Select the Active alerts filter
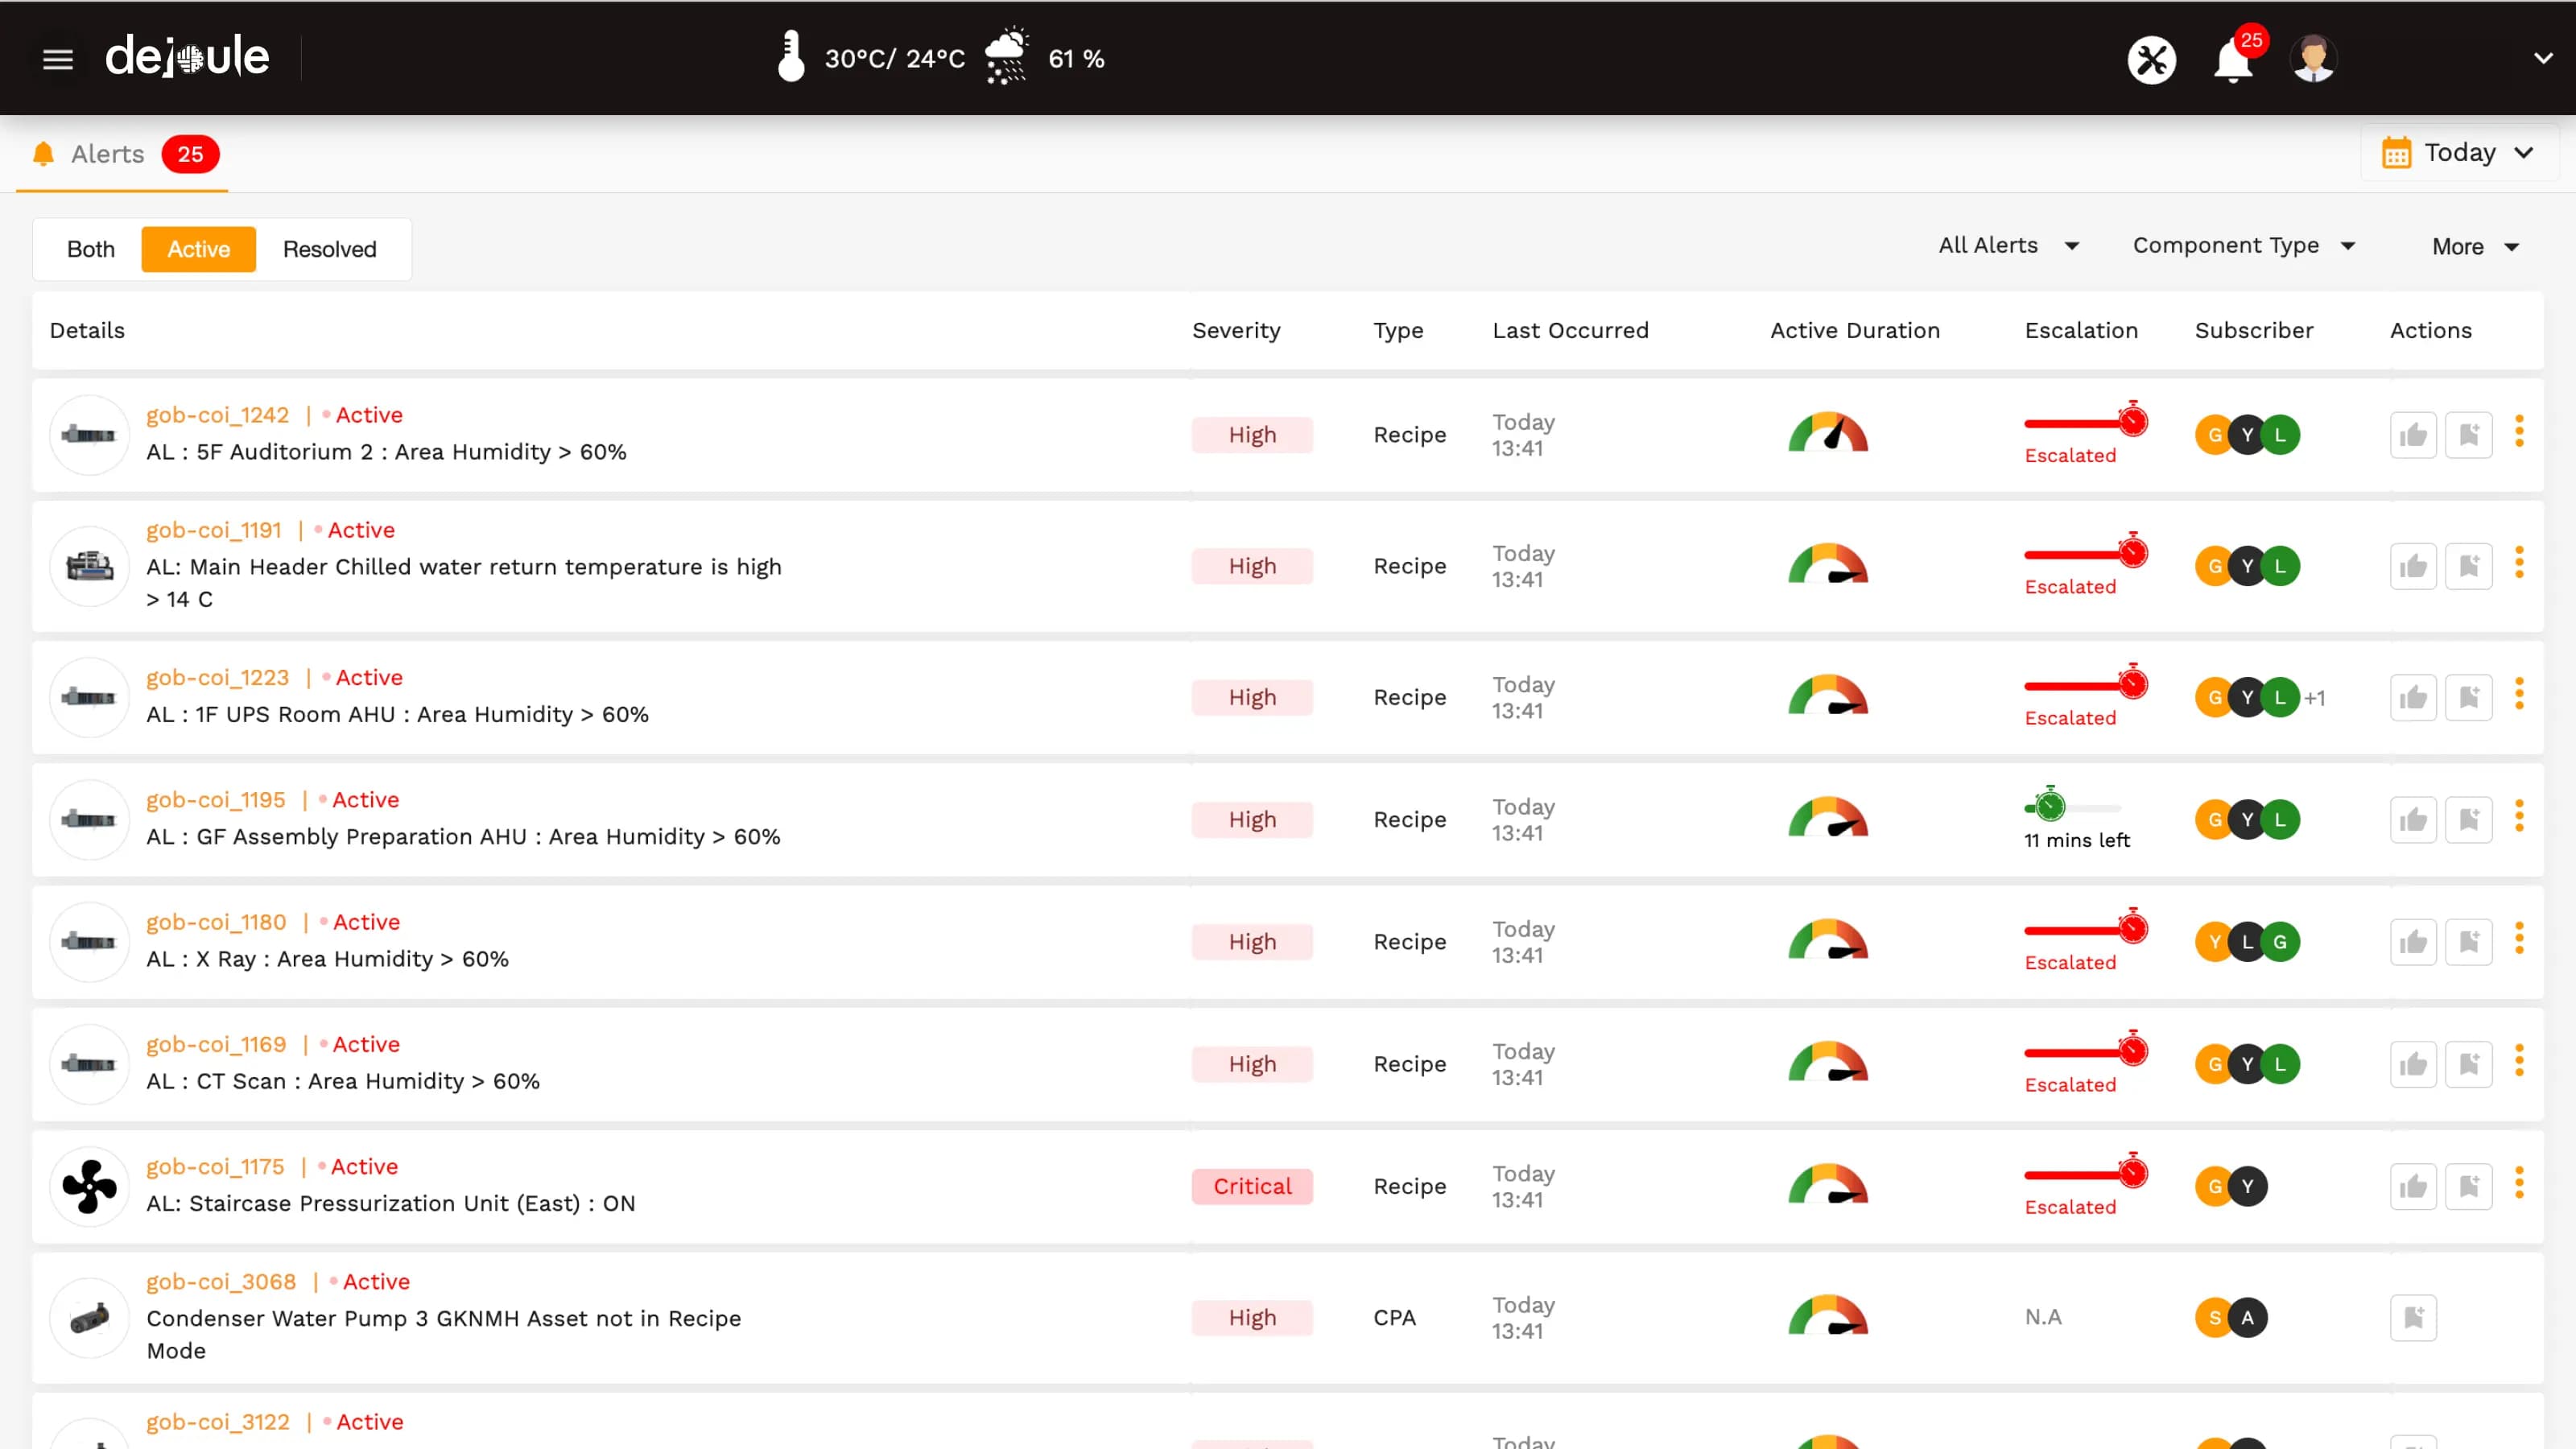Viewport: 2576px width, 1449px height. point(198,249)
